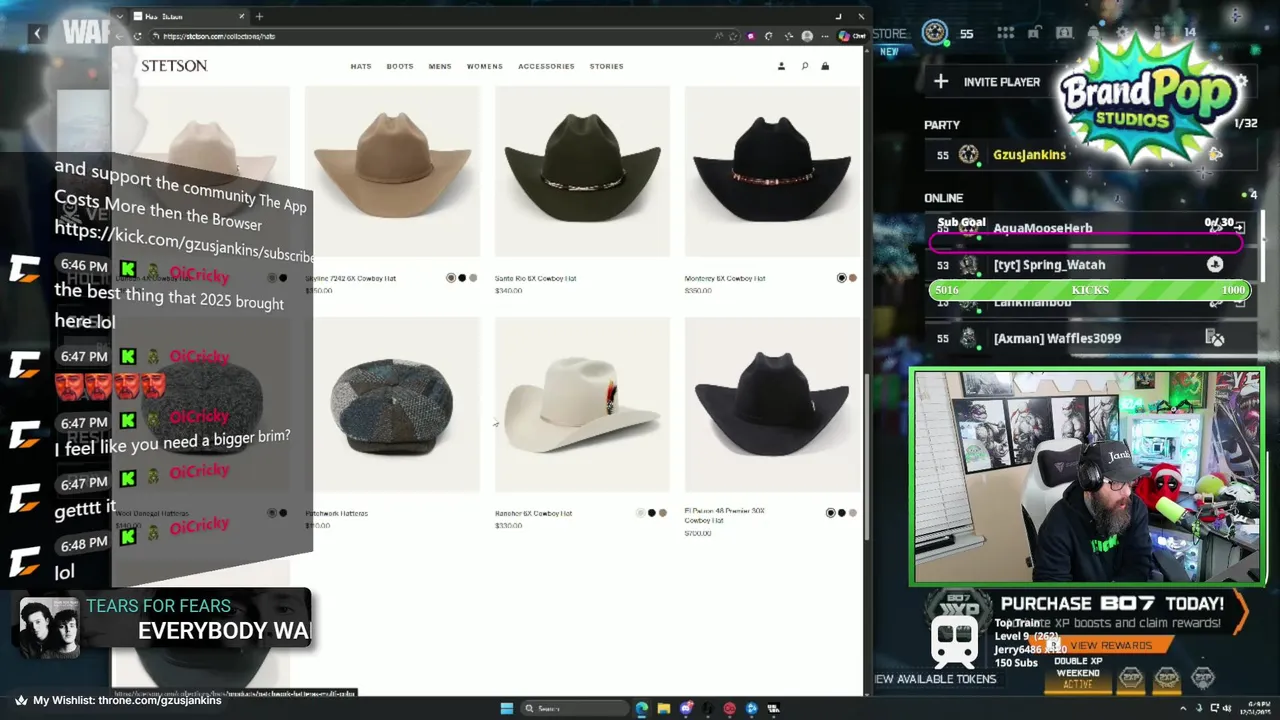Screen dimensions: 1280x720
Task: Select [tyt] Spring_Watah online player
Action: 1049,265
